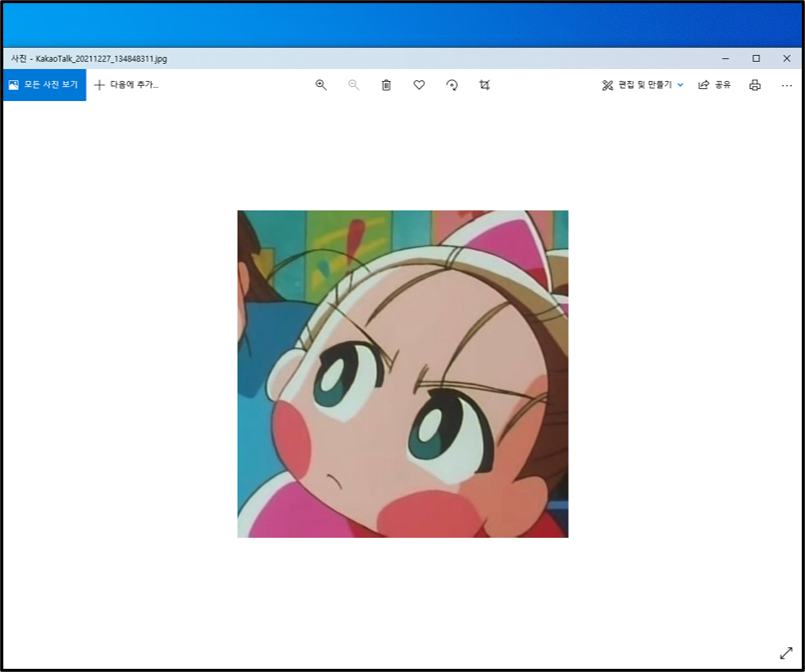Click the window title KakaoTalk_20211227_134848311.jpg
Screen dimensions: 805x672
click(101, 59)
